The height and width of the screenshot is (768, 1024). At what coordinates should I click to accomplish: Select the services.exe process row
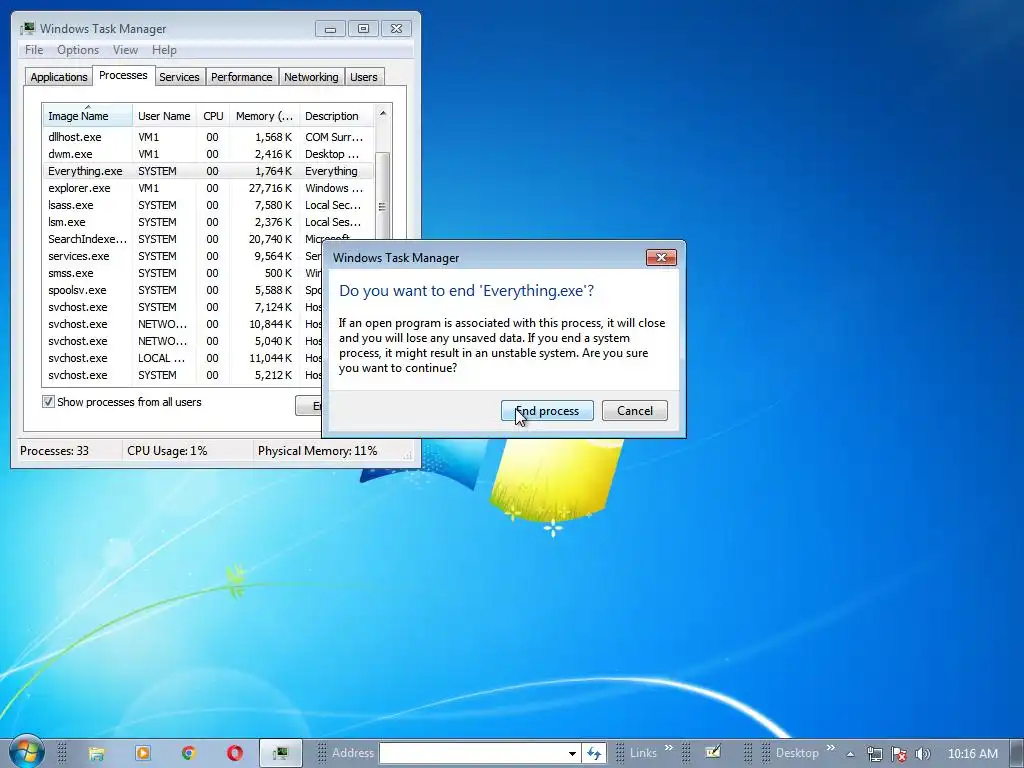182,256
